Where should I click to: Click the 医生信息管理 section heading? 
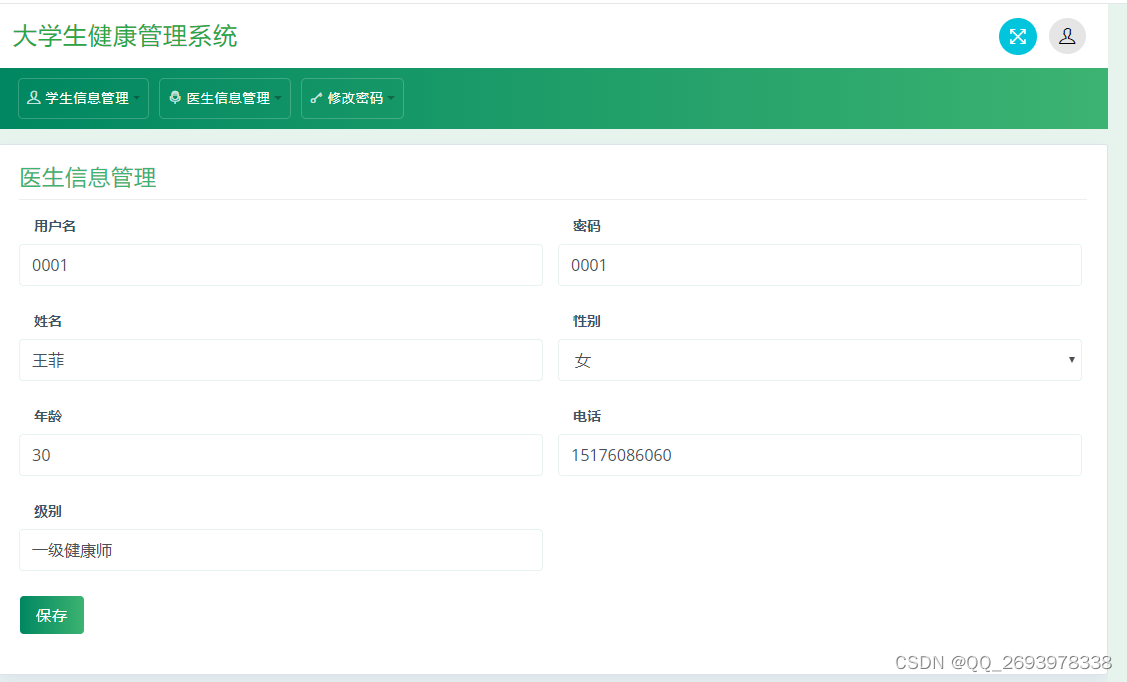click(88, 178)
